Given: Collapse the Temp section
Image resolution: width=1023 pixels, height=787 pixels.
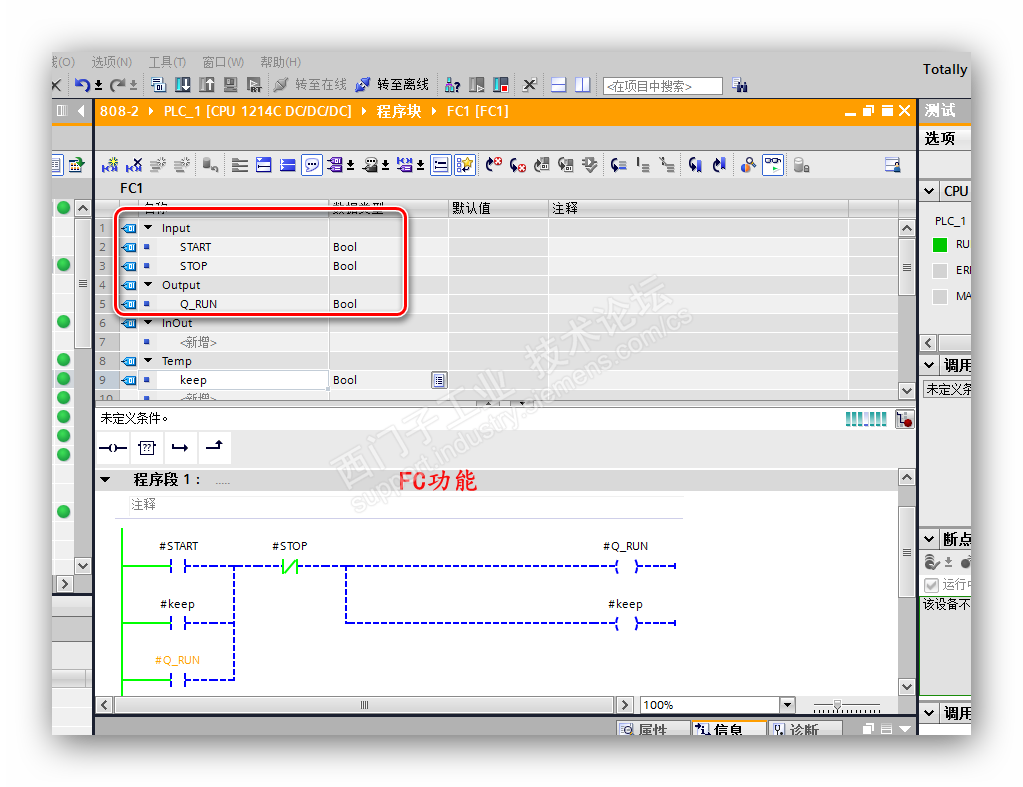Looking at the screenshot, I should (148, 360).
